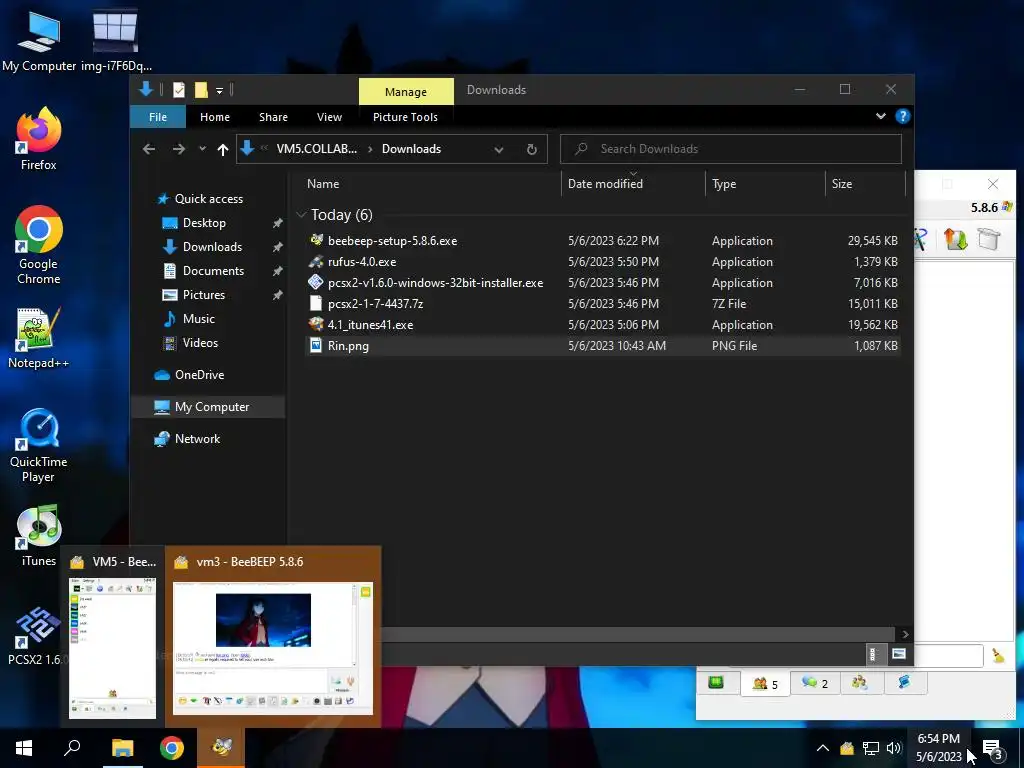The image size is (1024, 768).
Task: Refresh the Downloads folder view
Action: click(532, 150)
